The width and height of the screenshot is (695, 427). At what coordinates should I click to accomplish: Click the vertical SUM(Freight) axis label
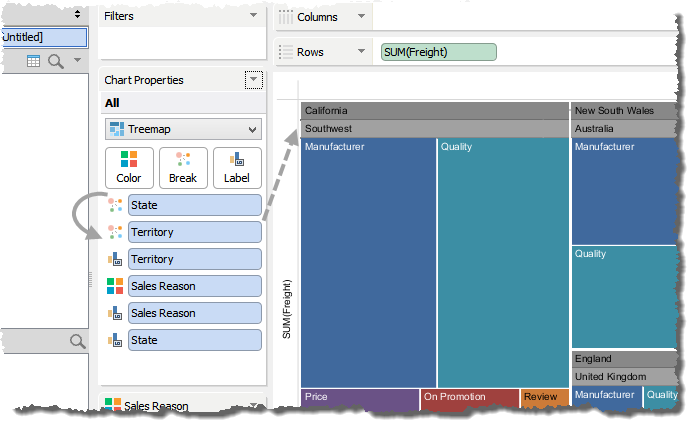(x=287, y=309)
